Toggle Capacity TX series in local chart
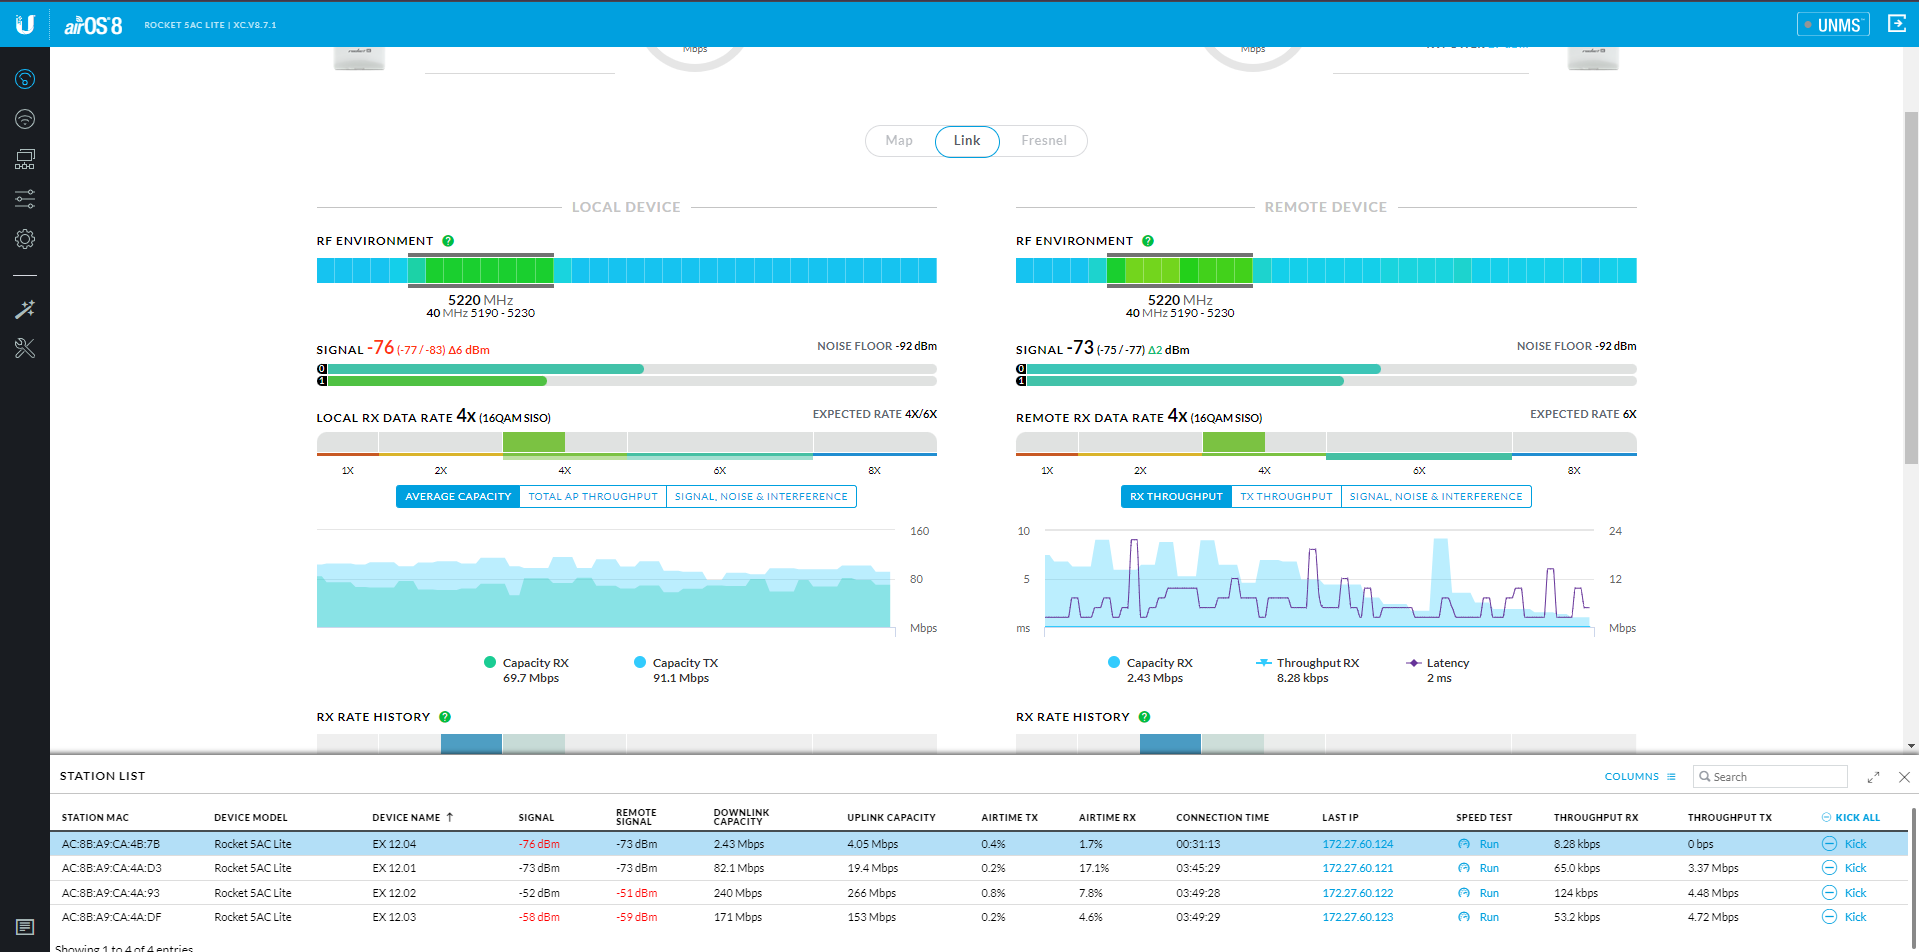The height and width of the screenshot is (952, 1919). [x=676, y=670]
